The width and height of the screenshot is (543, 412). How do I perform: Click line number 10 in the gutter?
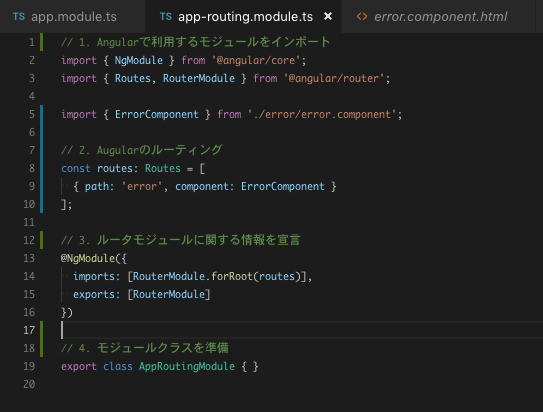(29, 204)
